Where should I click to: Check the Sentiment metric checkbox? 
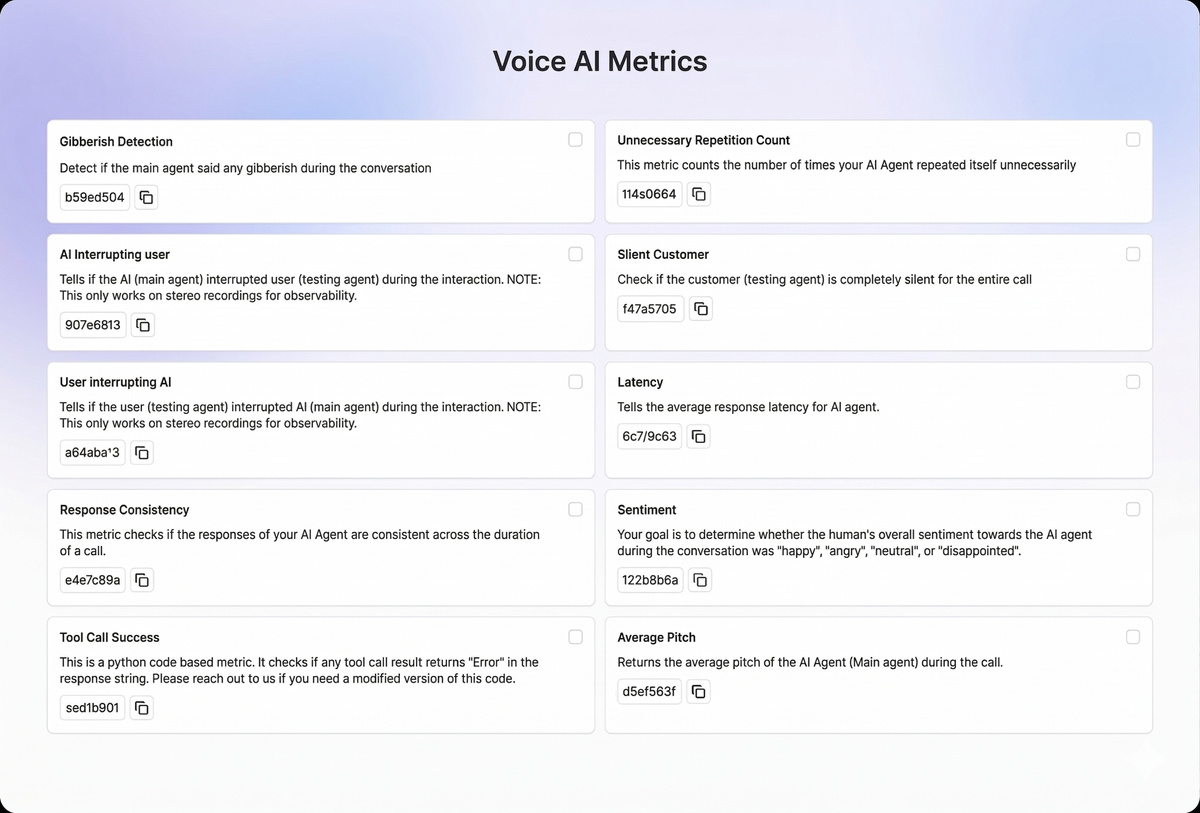1133,509
